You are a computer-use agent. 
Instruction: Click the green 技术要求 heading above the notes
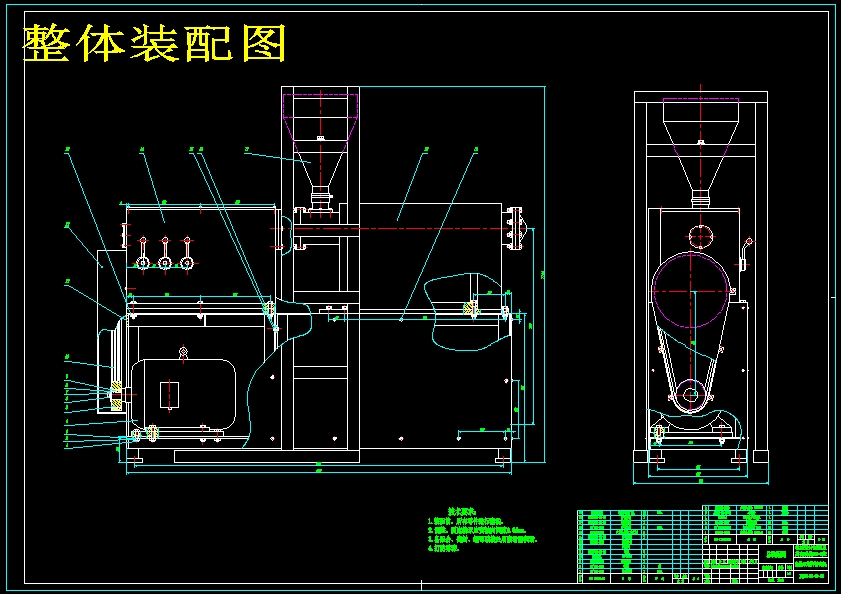click(x=462, y=512)
